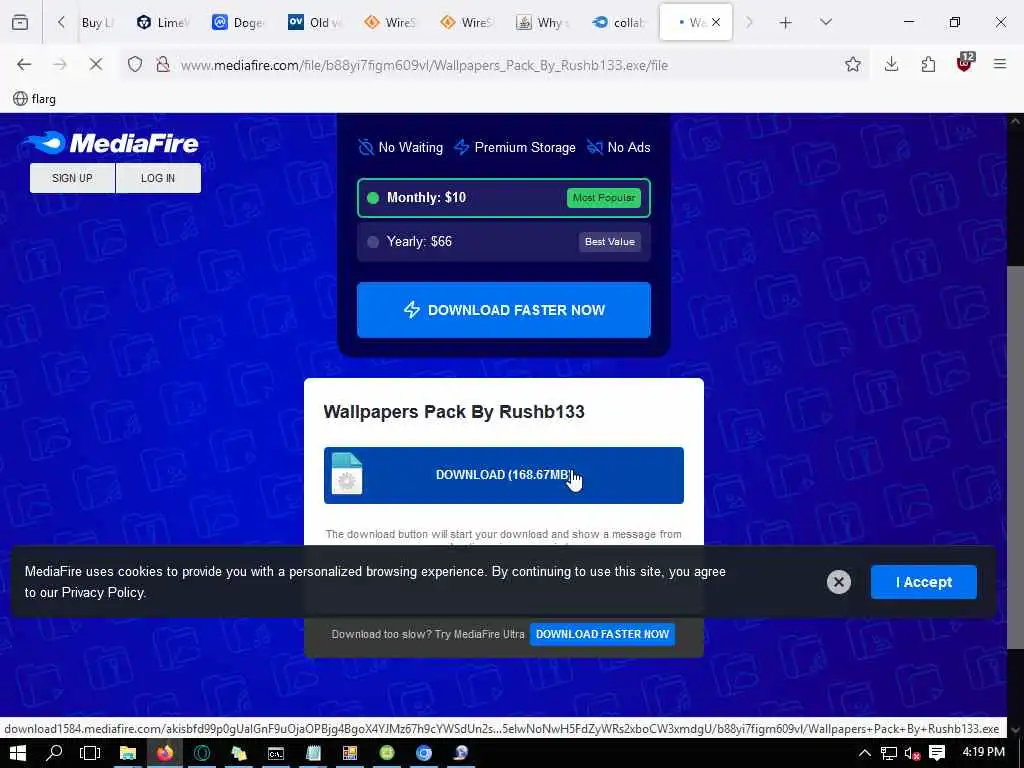Open network icon in system tray
The height and width of the screenshot is (768, 1024).
pyautogui.click(x=889, y=753)
